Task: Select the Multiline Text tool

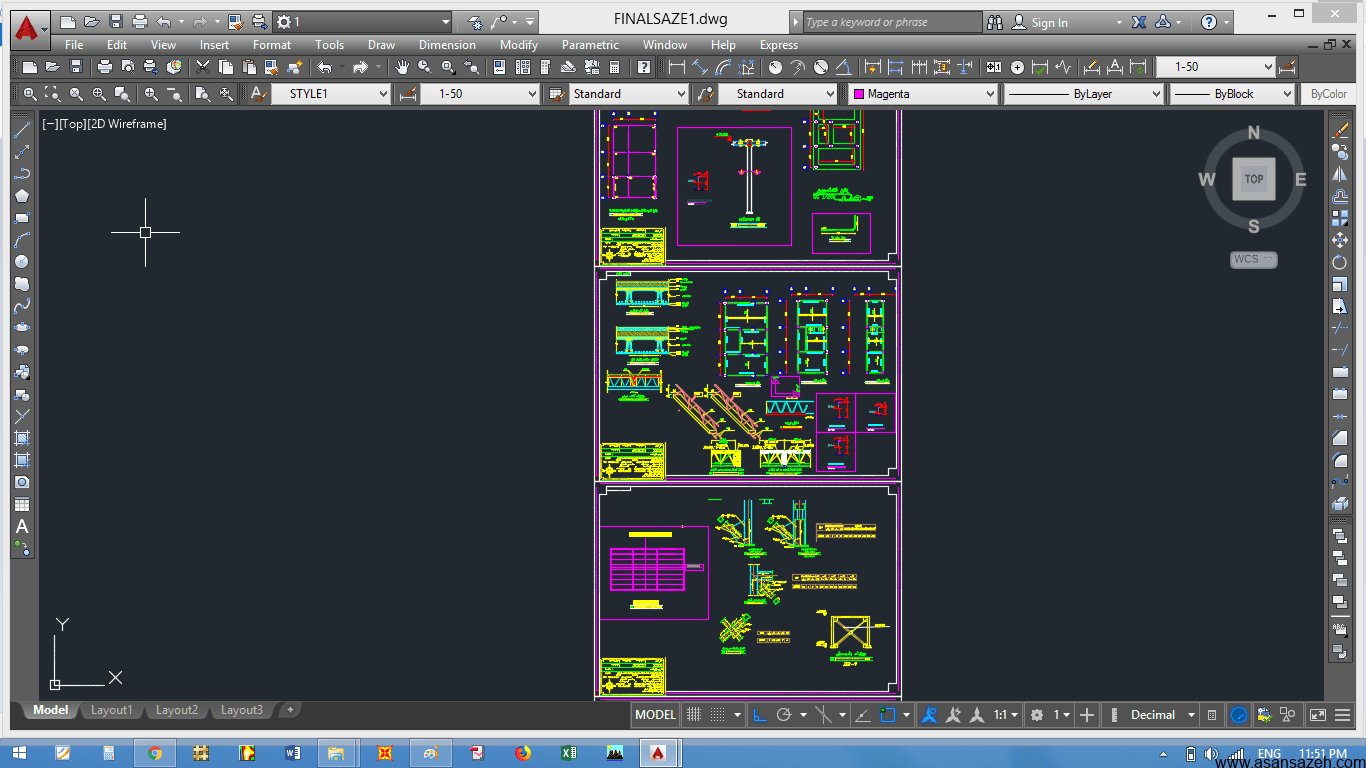Action: point(21,526)
